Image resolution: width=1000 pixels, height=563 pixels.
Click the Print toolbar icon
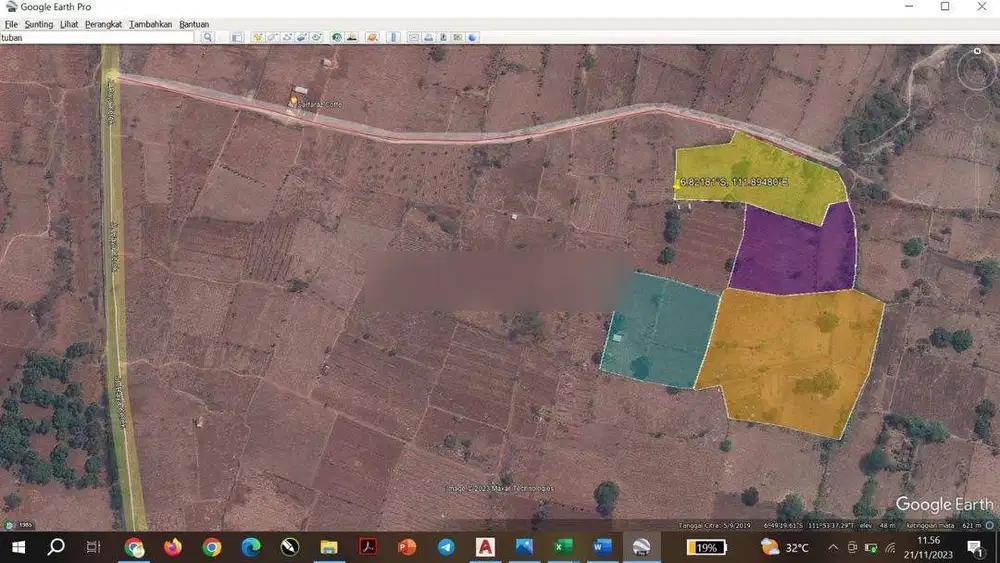428,37
